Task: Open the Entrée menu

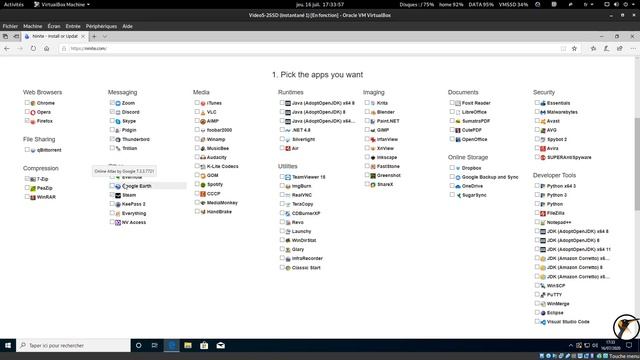Action: [73, 26]
